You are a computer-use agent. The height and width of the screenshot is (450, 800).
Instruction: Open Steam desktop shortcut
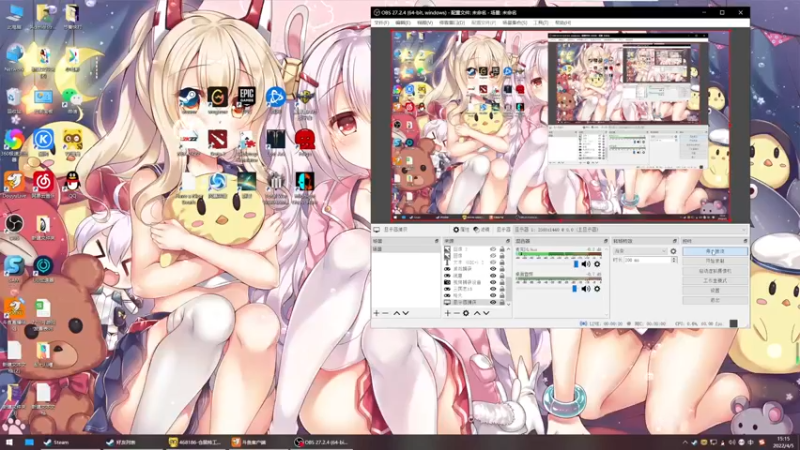(189, 101)
